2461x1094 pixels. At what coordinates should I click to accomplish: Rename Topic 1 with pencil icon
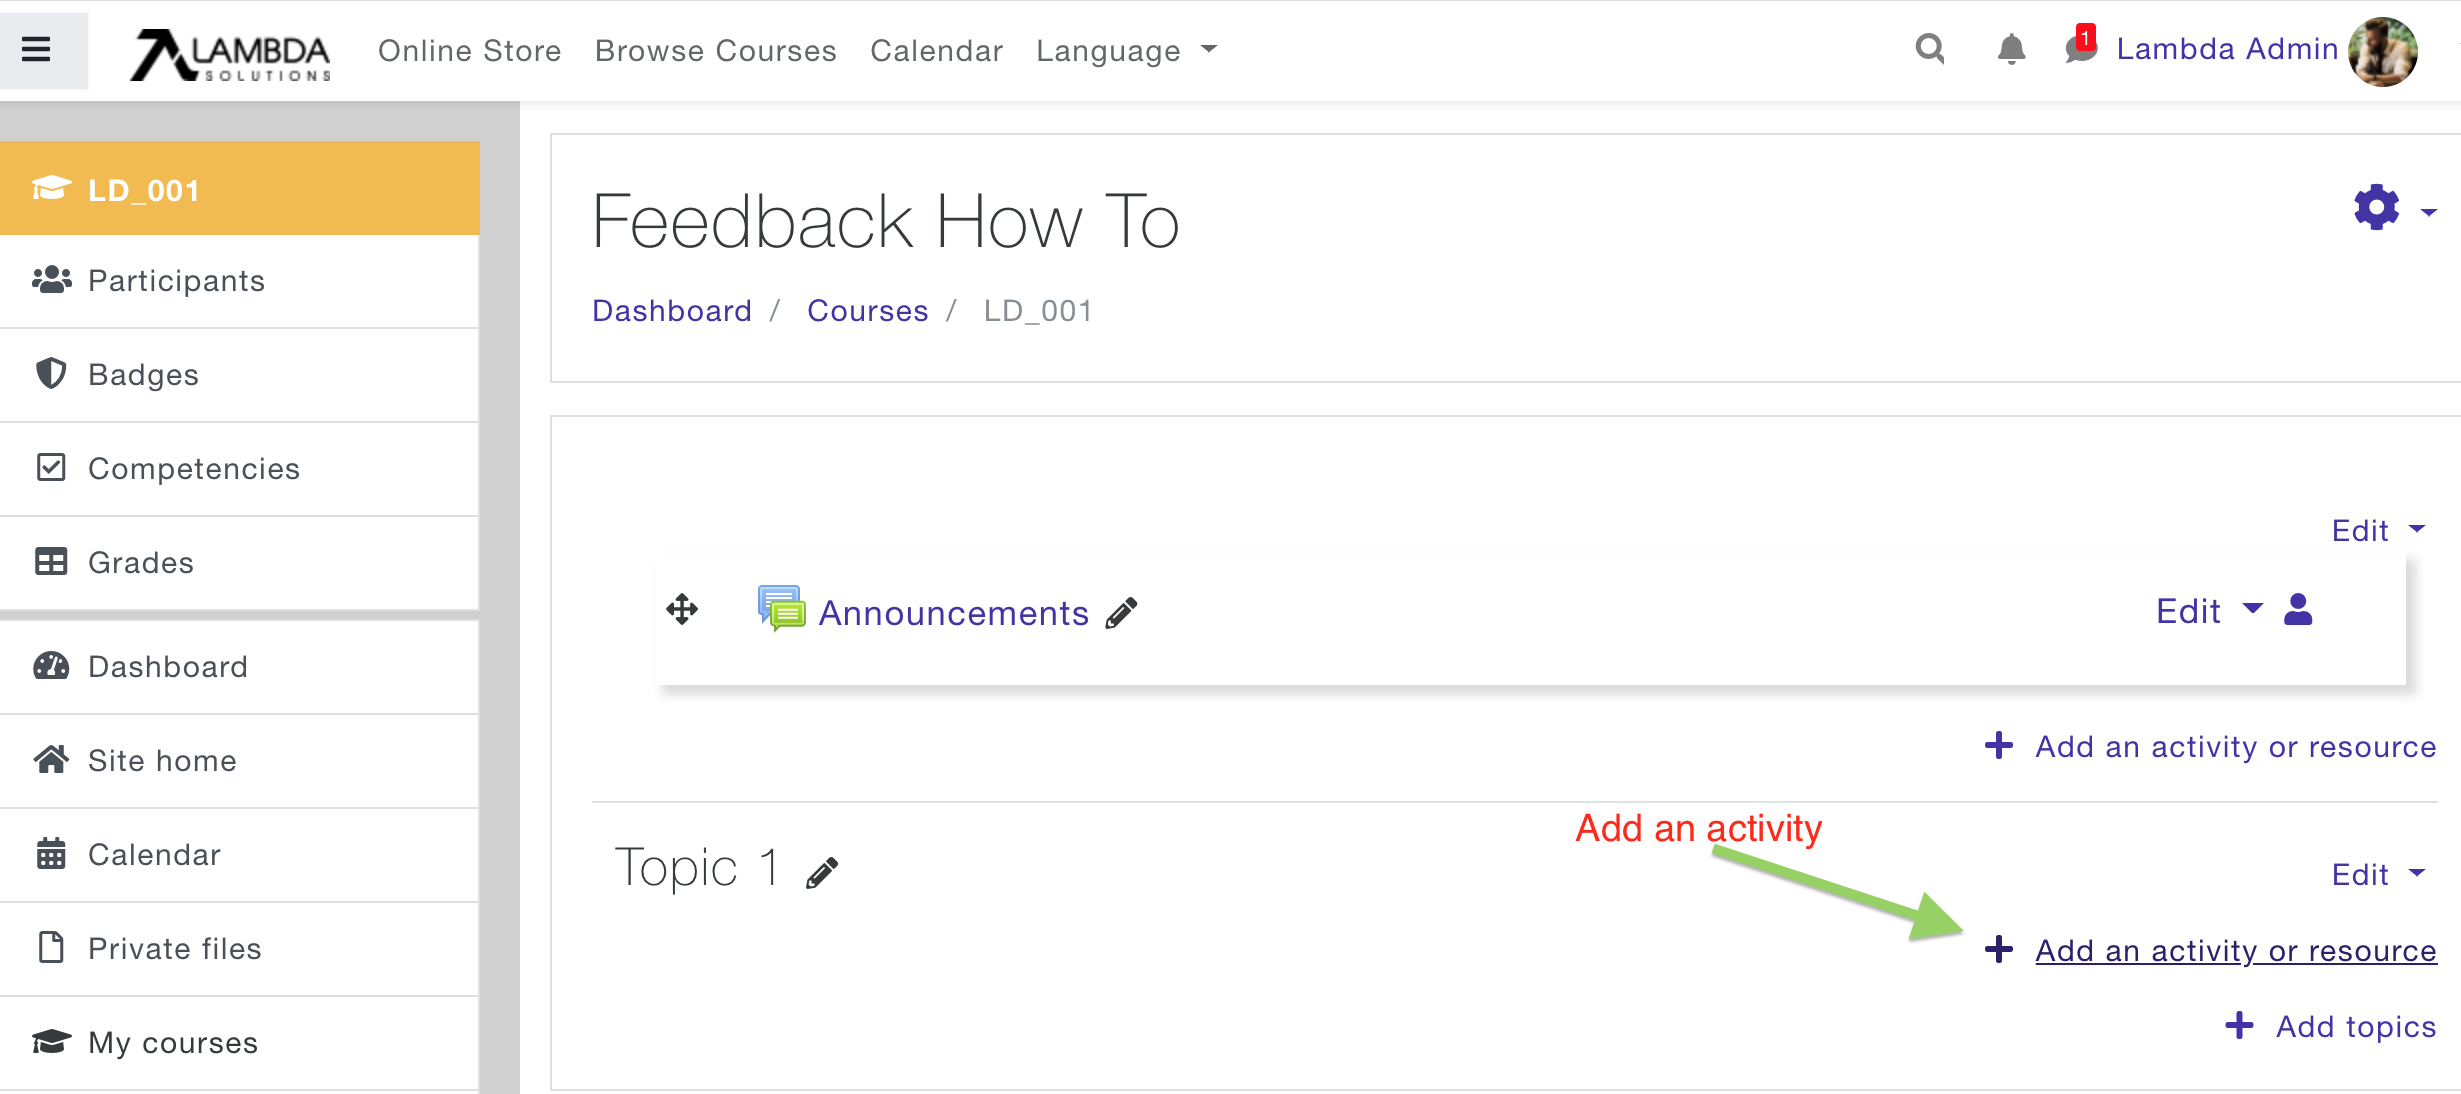coord(822,873)
